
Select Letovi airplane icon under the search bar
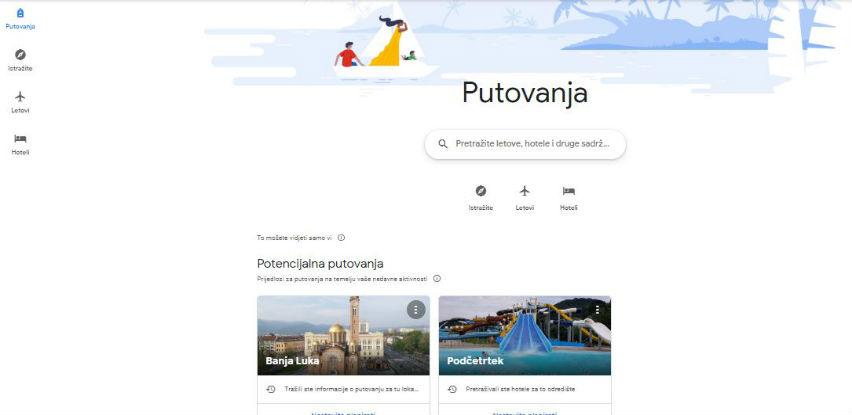click(x=524, y=191)
